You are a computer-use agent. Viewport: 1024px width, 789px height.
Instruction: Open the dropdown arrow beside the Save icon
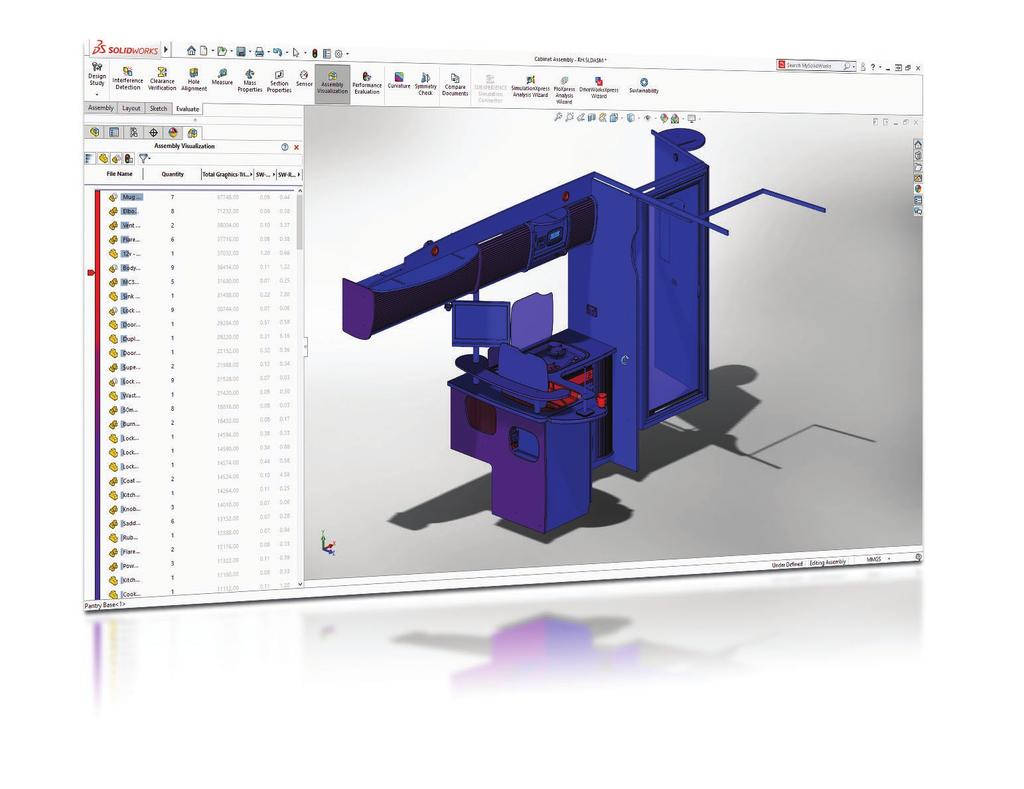pyautogui.click(x=249, y=52)
